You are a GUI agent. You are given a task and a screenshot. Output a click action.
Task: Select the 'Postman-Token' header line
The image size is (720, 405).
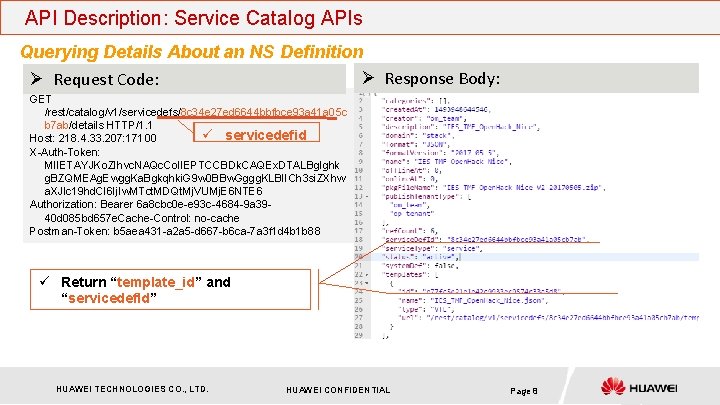(174, 231)
